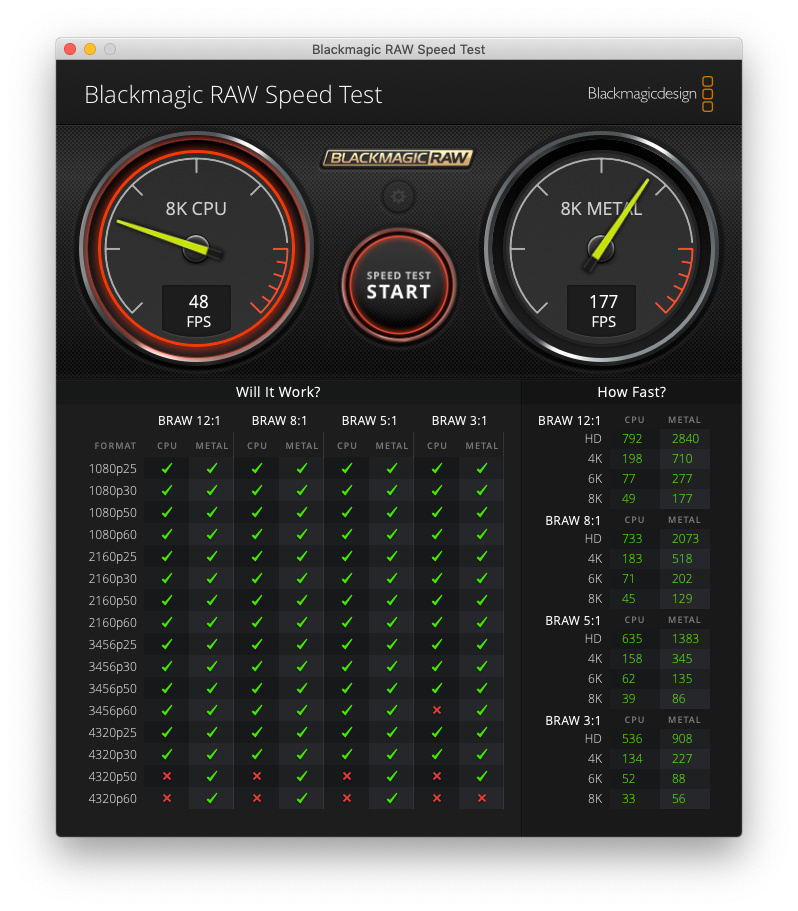Viewport: 798px width, 911px height.
Task: Select the 4320p60 format row label
Action: point(112,799)
